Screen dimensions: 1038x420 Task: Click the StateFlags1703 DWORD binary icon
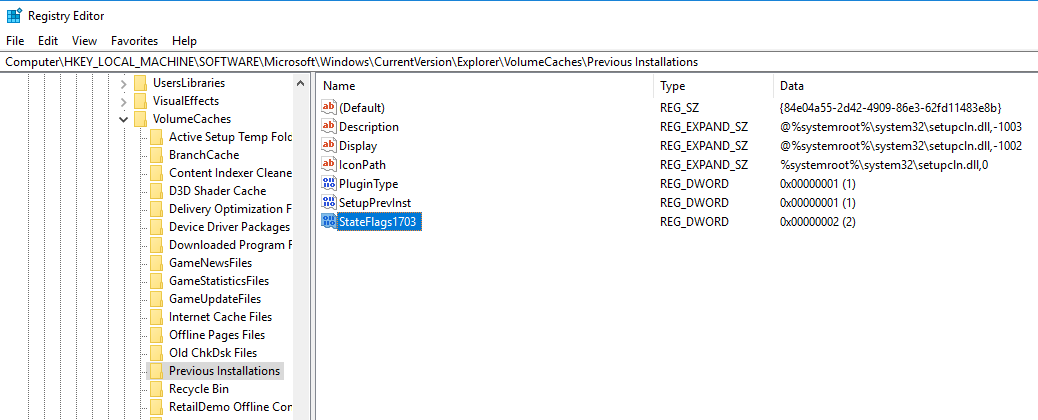point(329,221)
